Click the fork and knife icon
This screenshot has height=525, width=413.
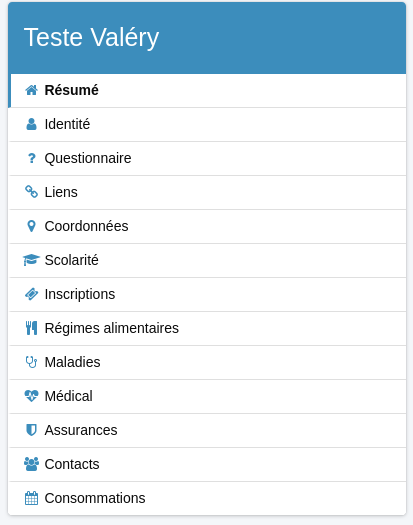tap(31, 328)
